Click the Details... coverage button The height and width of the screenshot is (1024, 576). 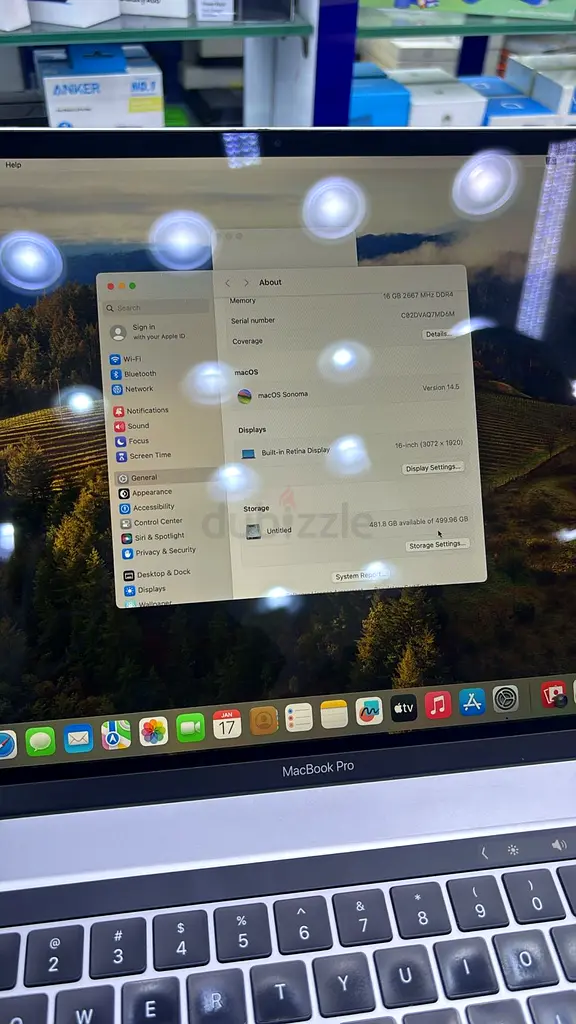pyautogui.click(x=438, y=334)
